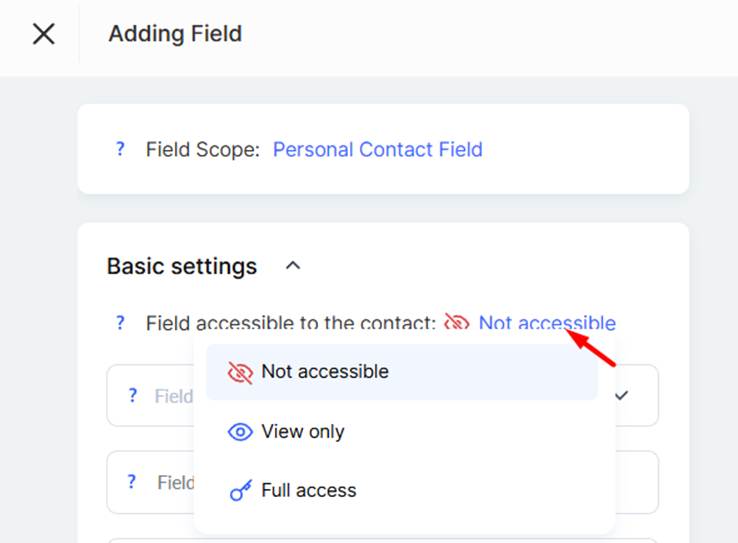Screen dimensions: 738x543
Task: Click help icon in second Field input row
Action: click(132, 482)
